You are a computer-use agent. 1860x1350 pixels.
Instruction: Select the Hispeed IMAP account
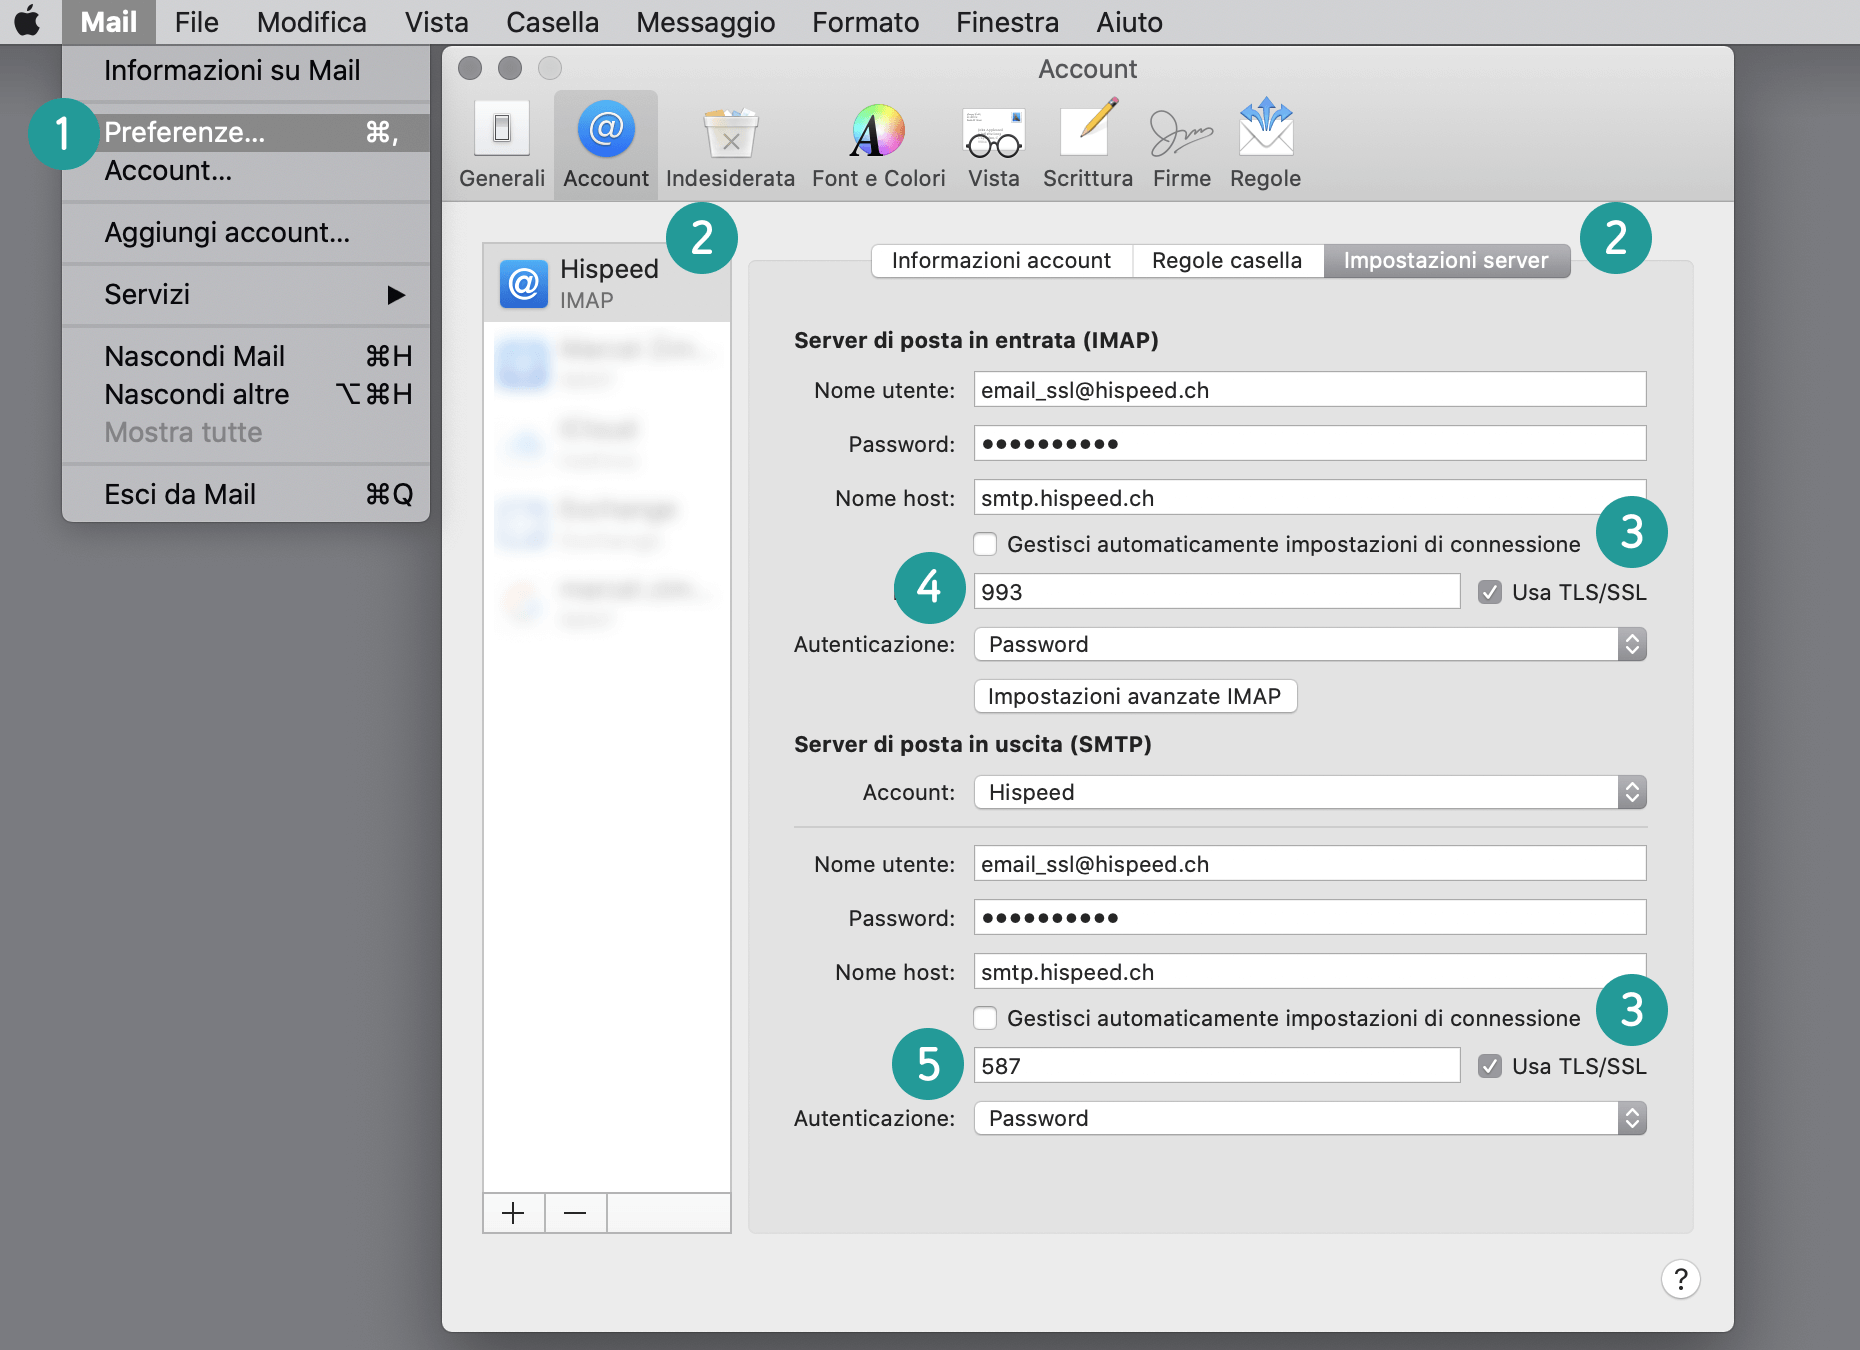607,283
